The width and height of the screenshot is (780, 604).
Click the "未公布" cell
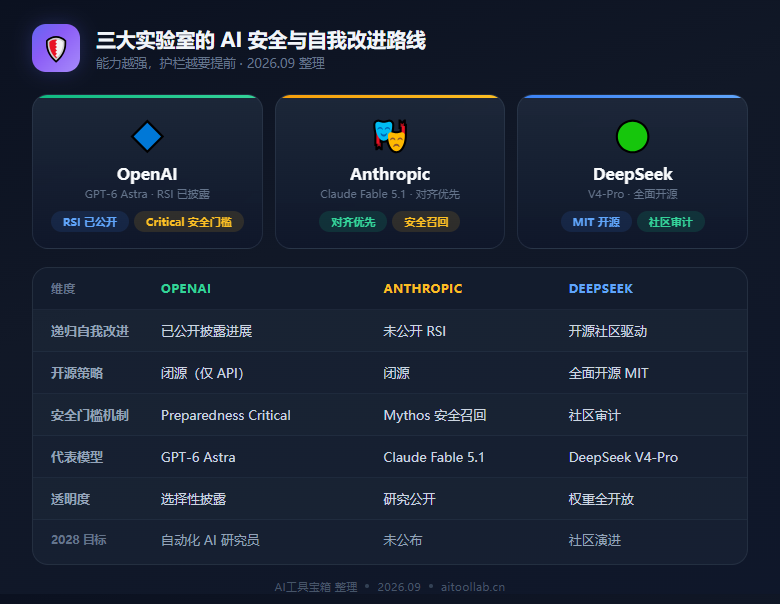coord(403,540)
